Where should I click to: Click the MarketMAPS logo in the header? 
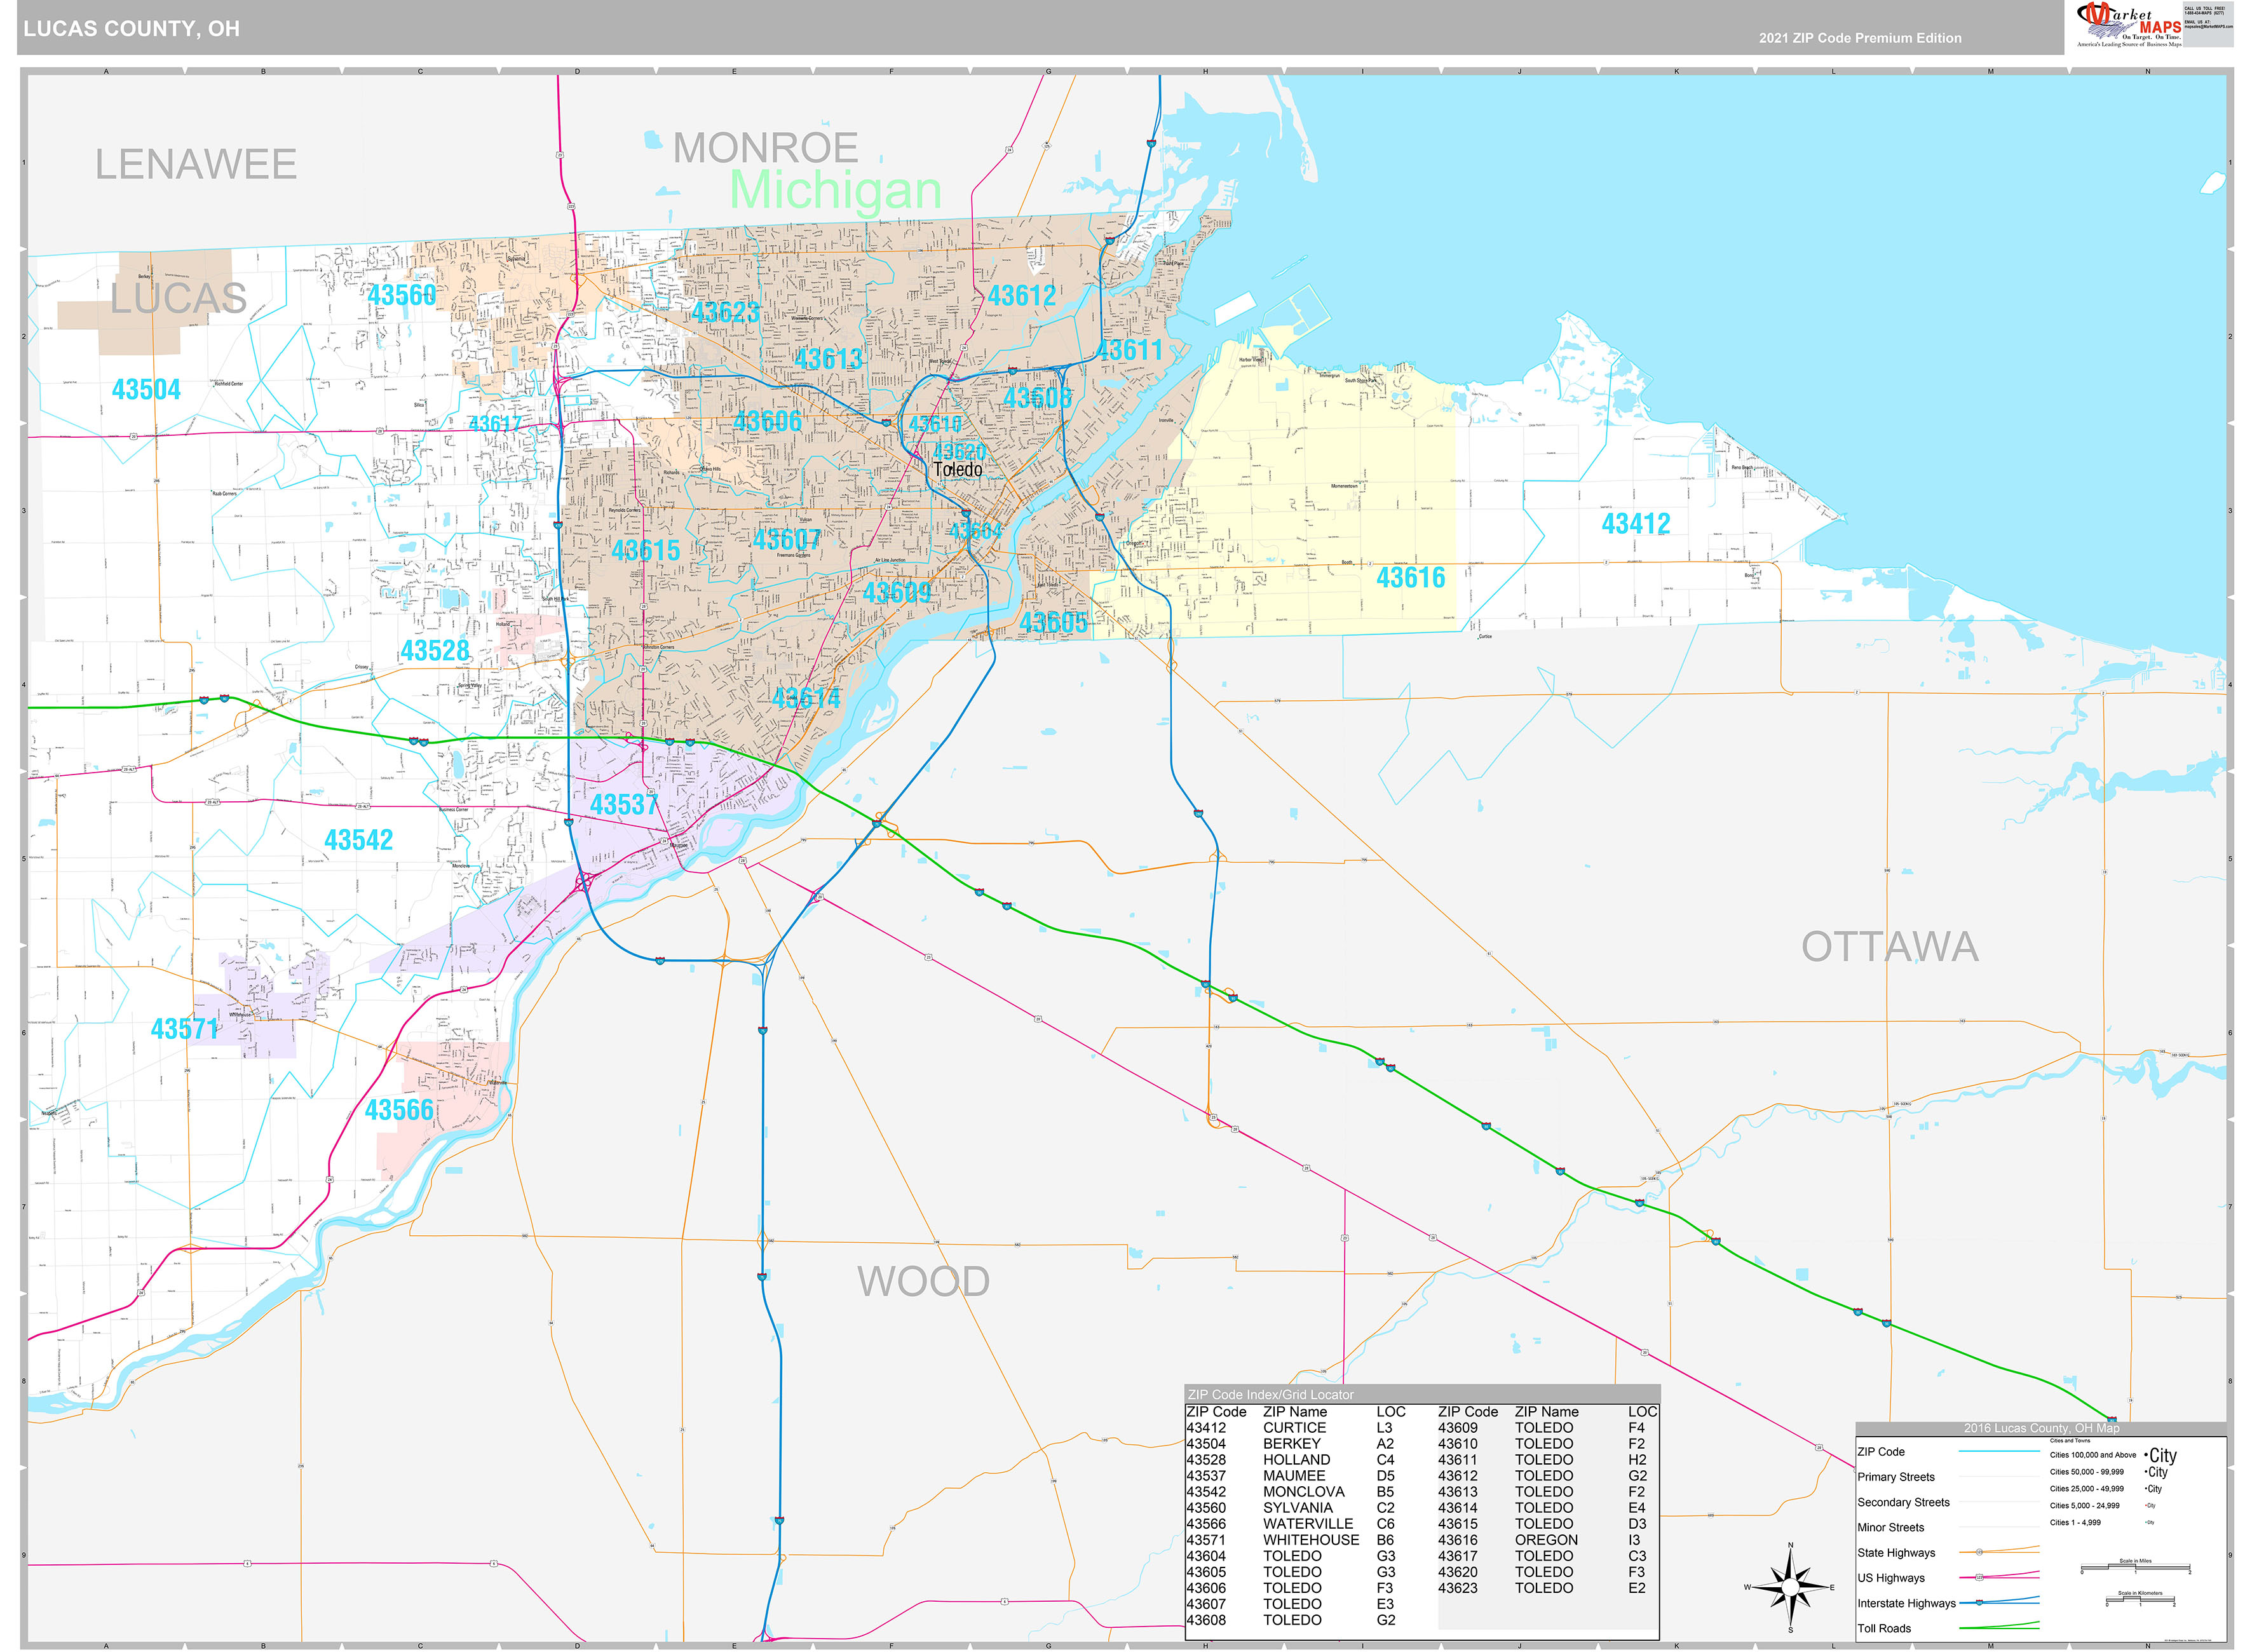click(x=2130, y=25)
